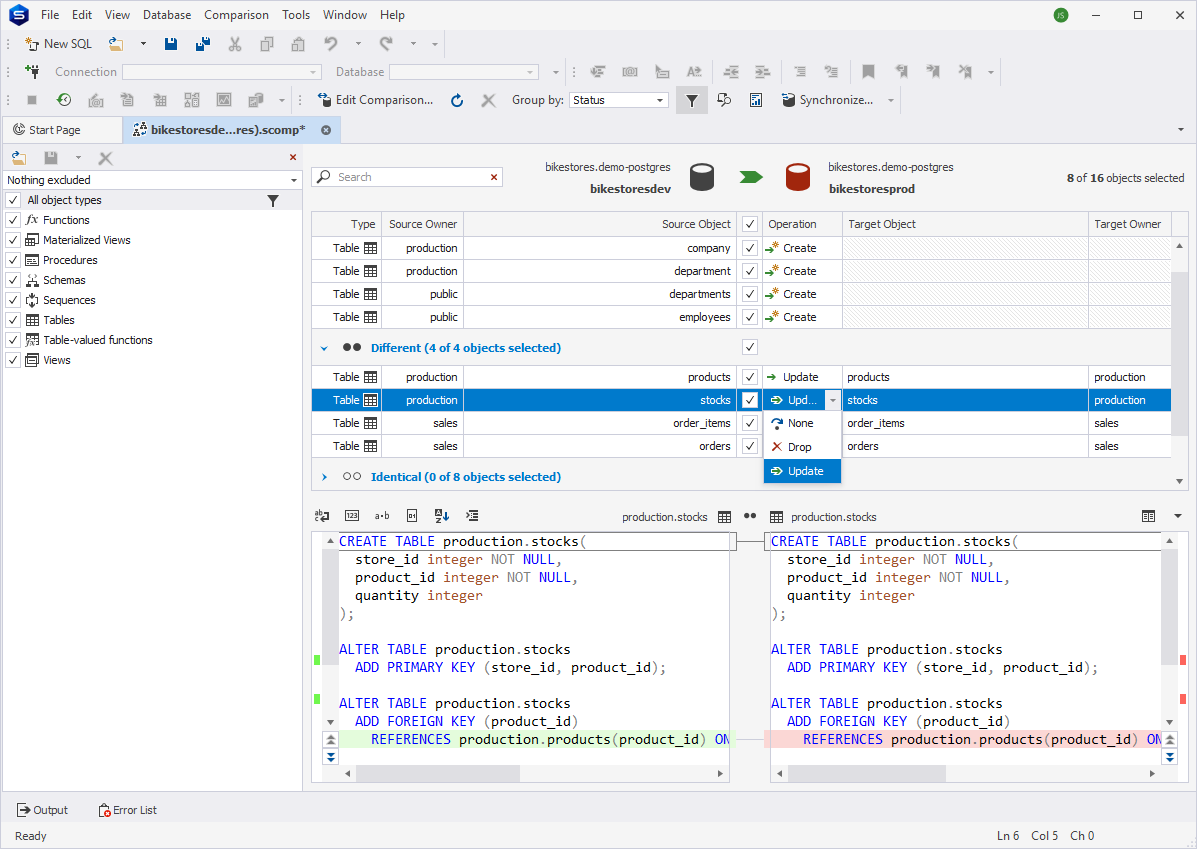Click Edit Comparison button

point(375,100)
